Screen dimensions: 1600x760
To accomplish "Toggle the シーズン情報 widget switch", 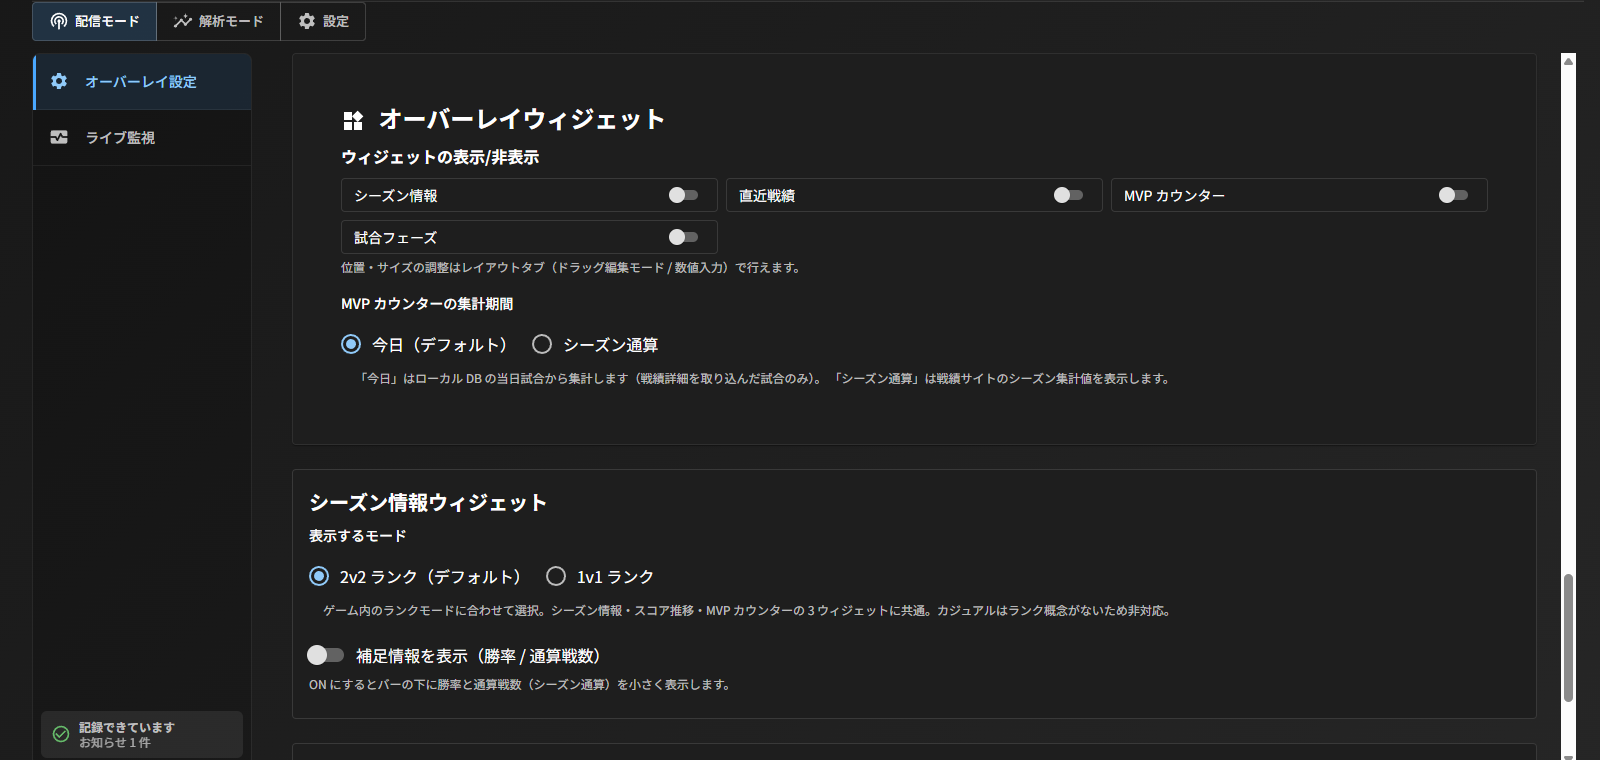I will pos(684,195).
